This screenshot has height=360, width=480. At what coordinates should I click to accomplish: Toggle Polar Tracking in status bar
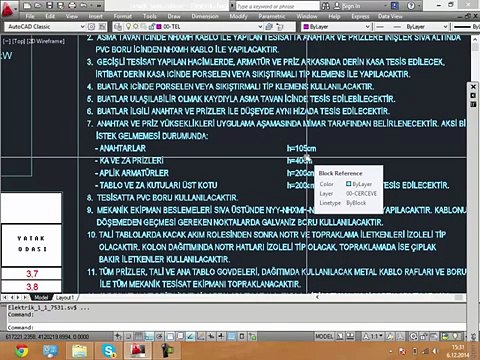pos(159,337)
